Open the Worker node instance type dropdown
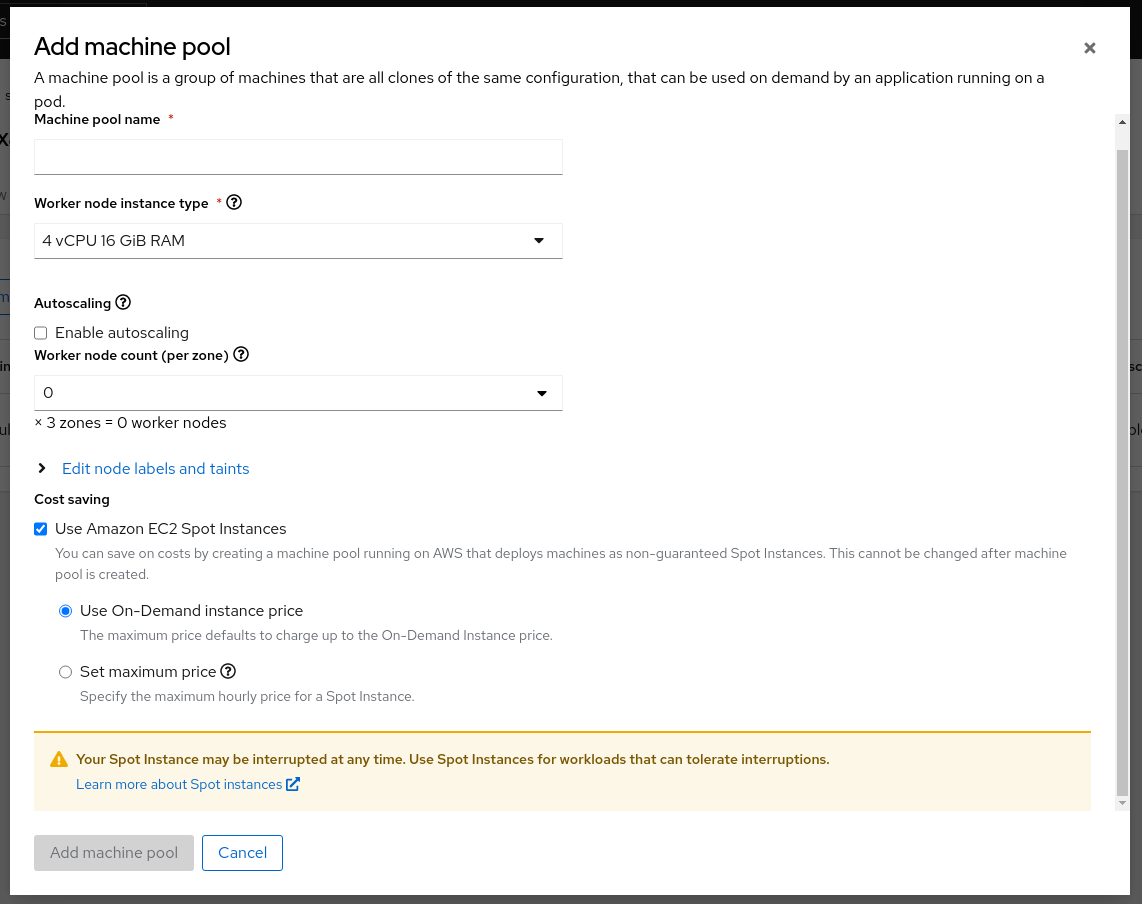 click(x=298, y=241)
